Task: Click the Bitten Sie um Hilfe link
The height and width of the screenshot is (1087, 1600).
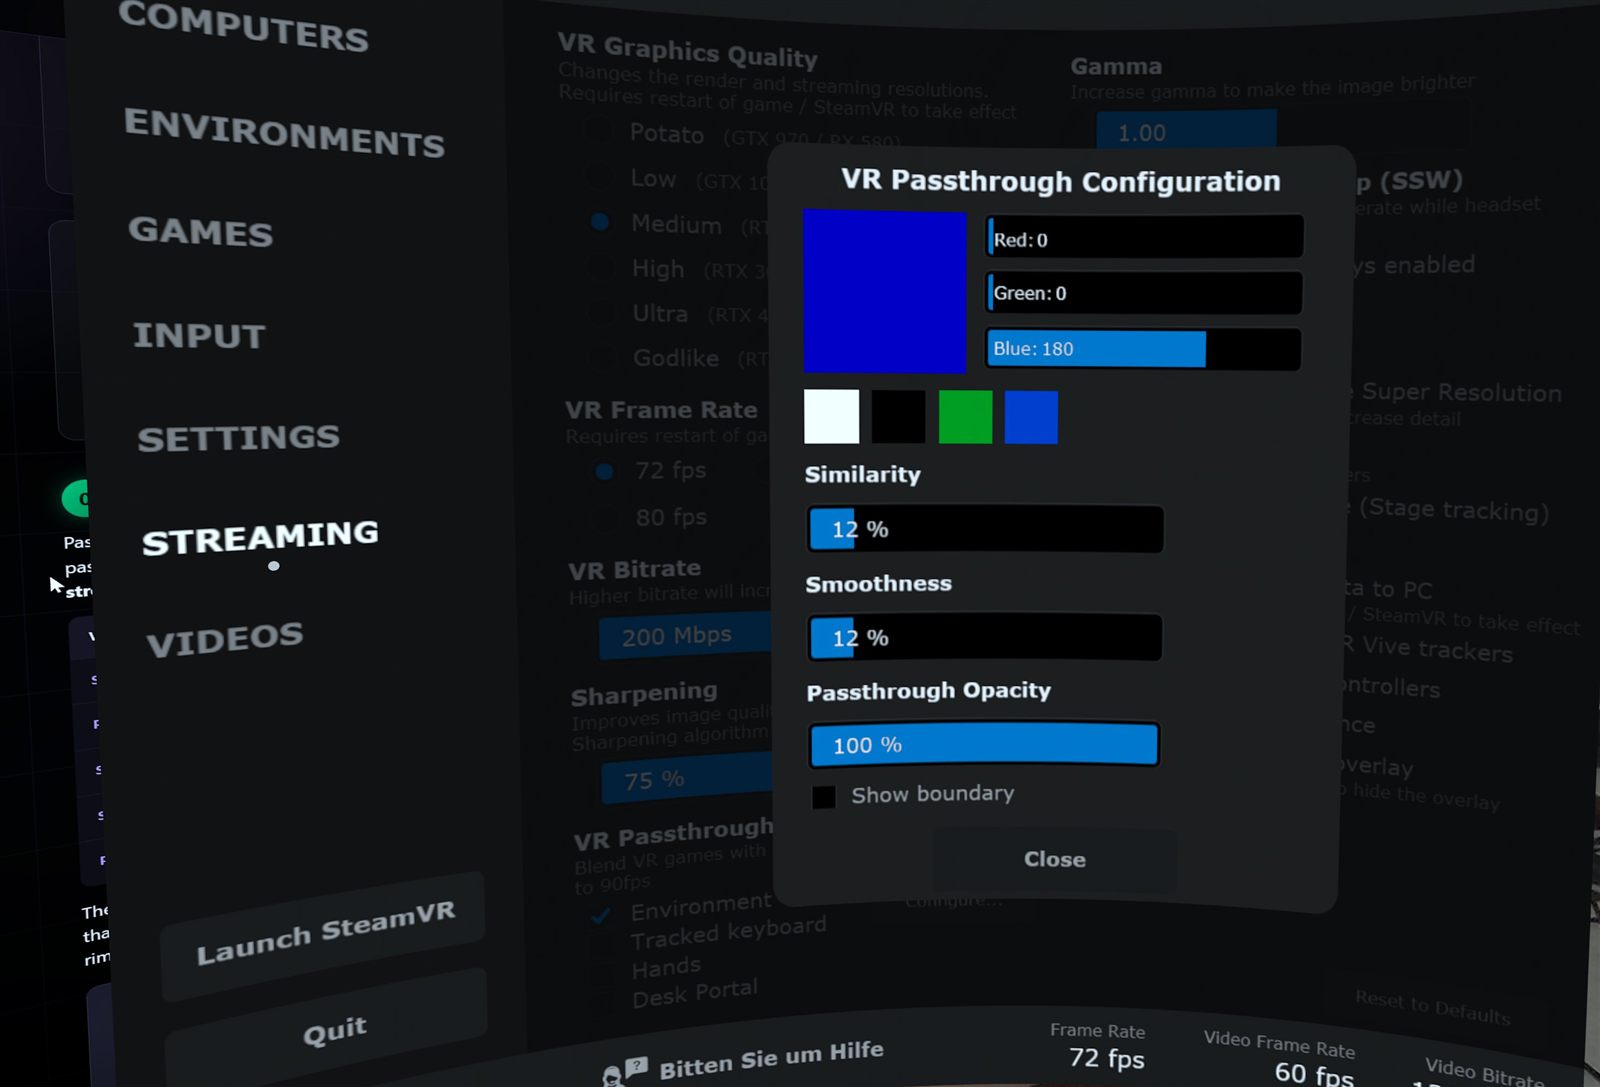Action: [771, 1059]
